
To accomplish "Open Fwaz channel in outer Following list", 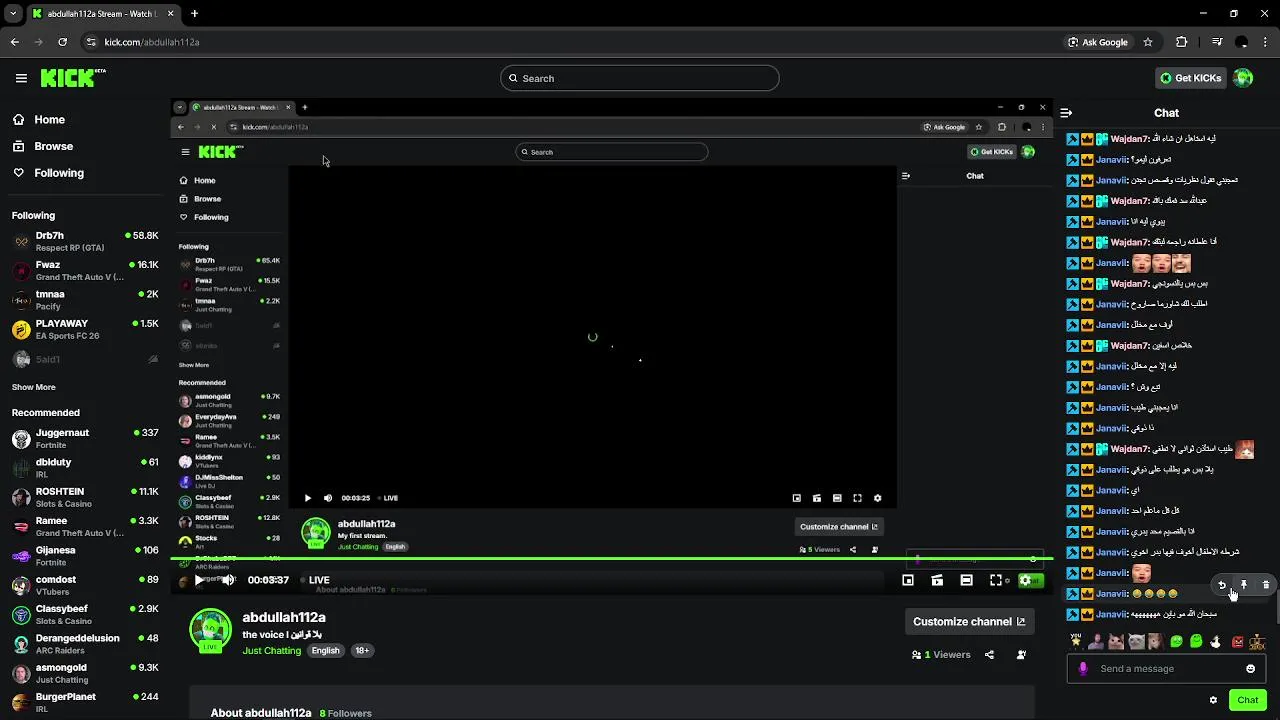I will click(85, 271).
